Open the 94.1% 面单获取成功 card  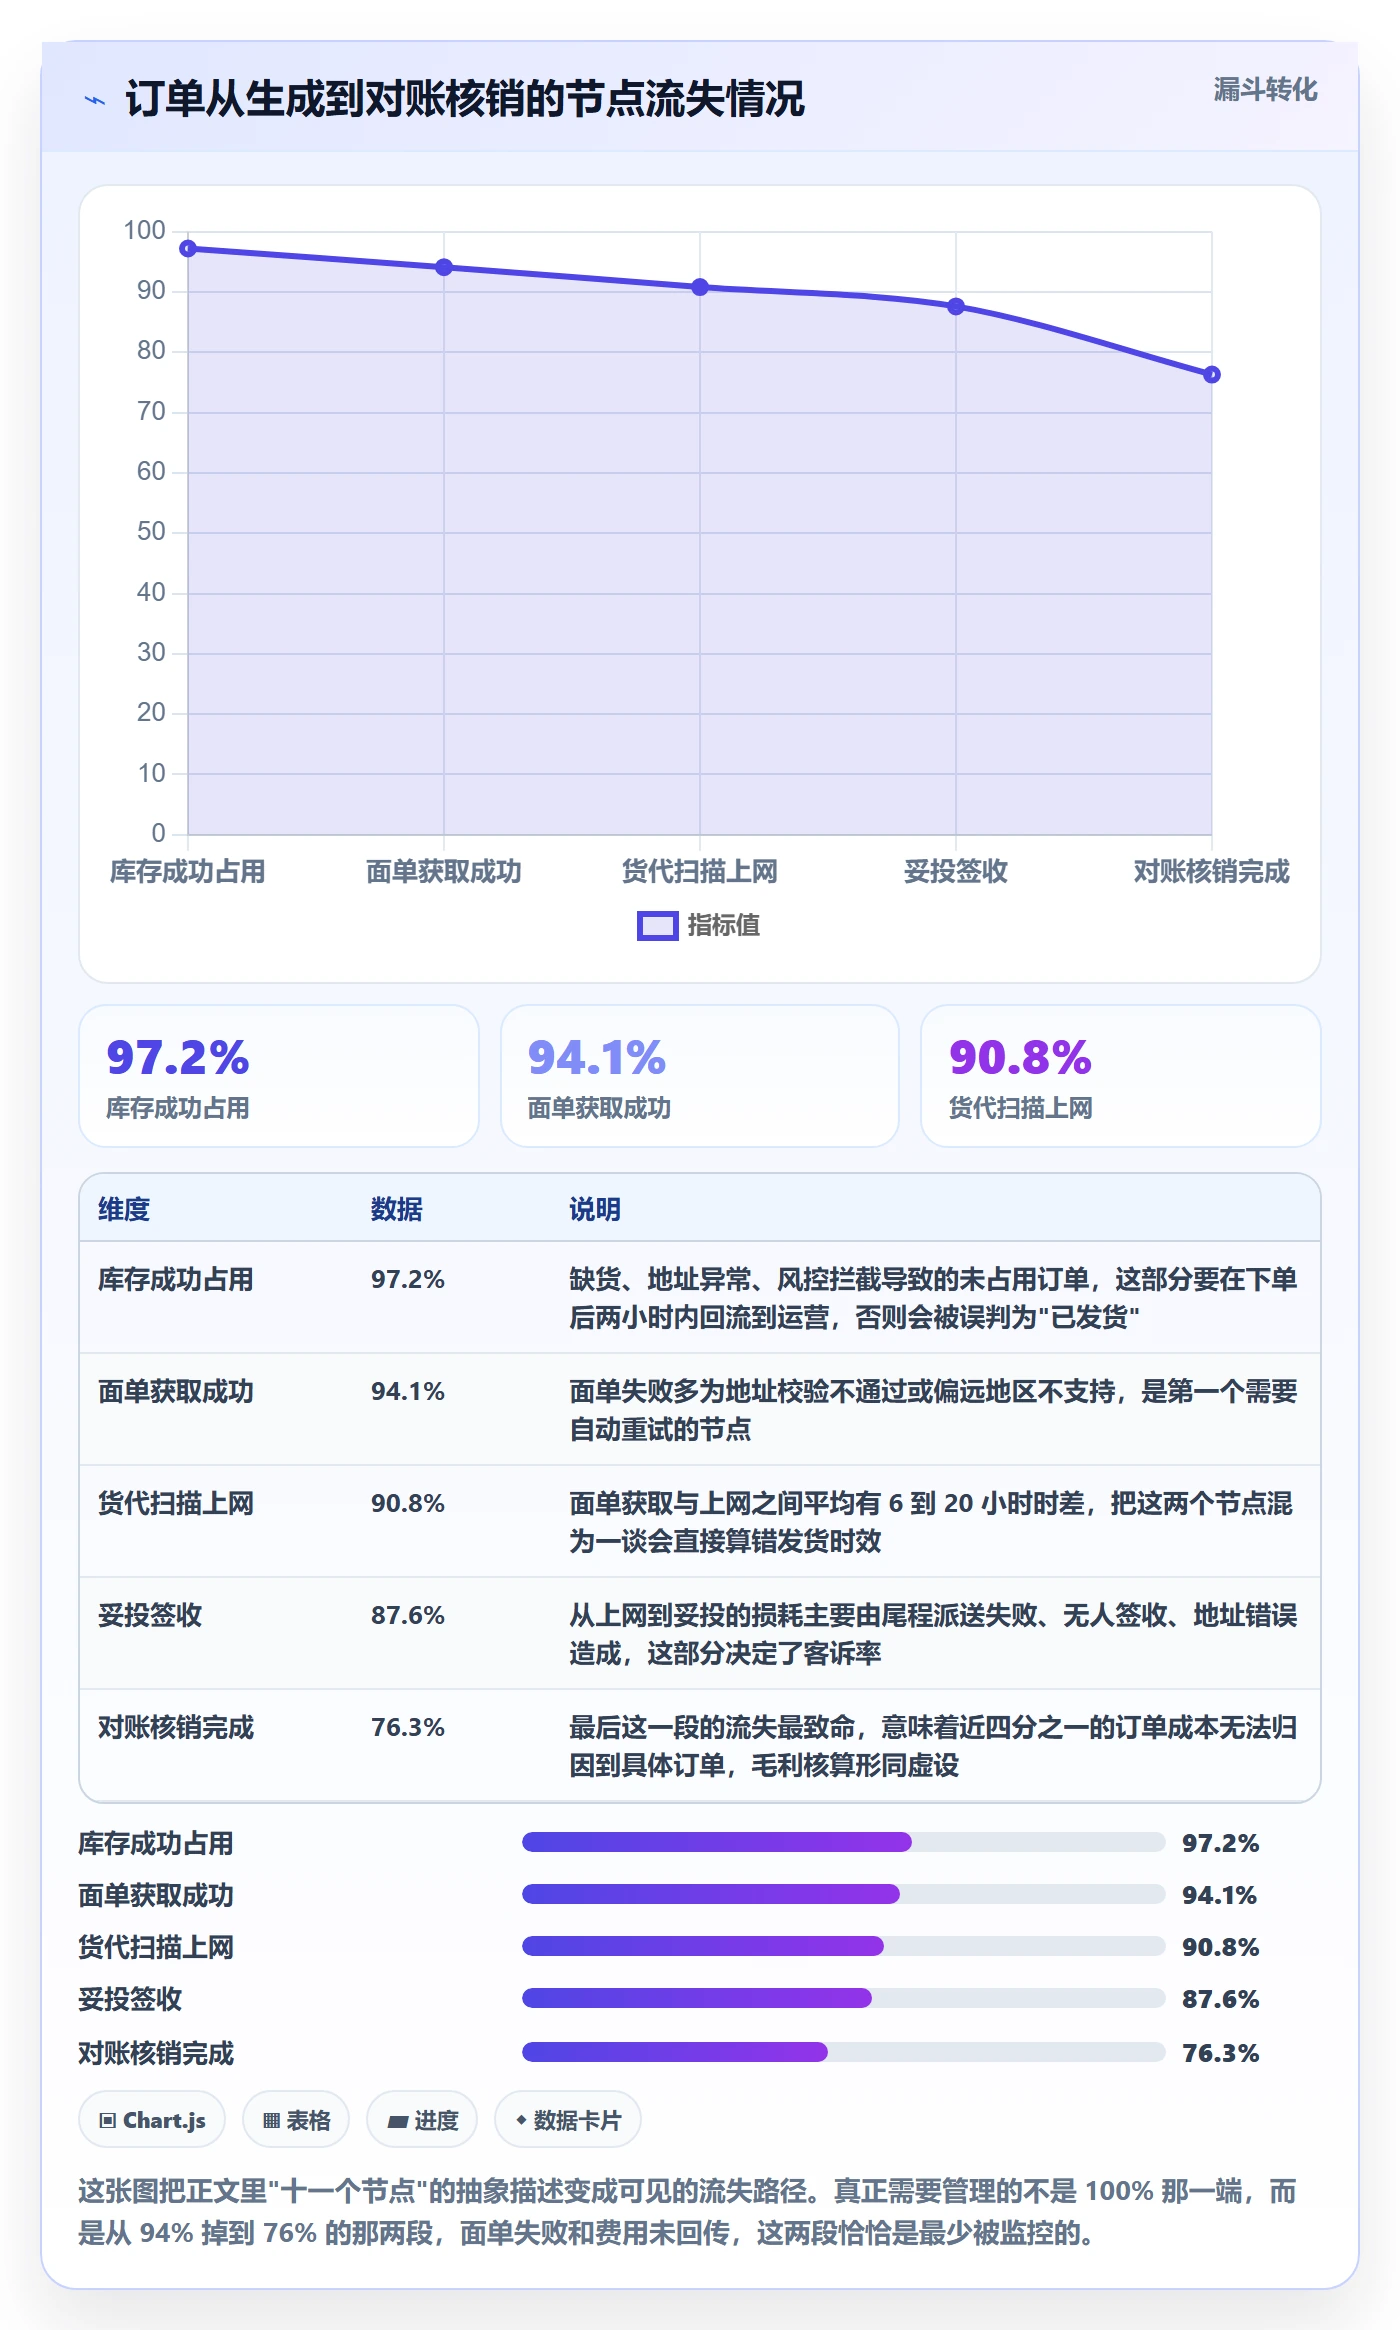(700, 1076)
